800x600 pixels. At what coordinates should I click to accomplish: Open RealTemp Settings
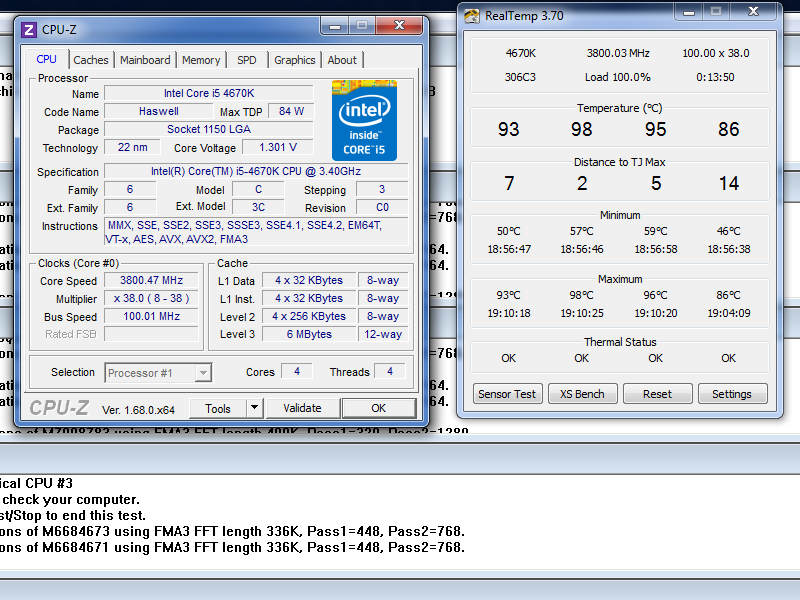tap(732, 394)
